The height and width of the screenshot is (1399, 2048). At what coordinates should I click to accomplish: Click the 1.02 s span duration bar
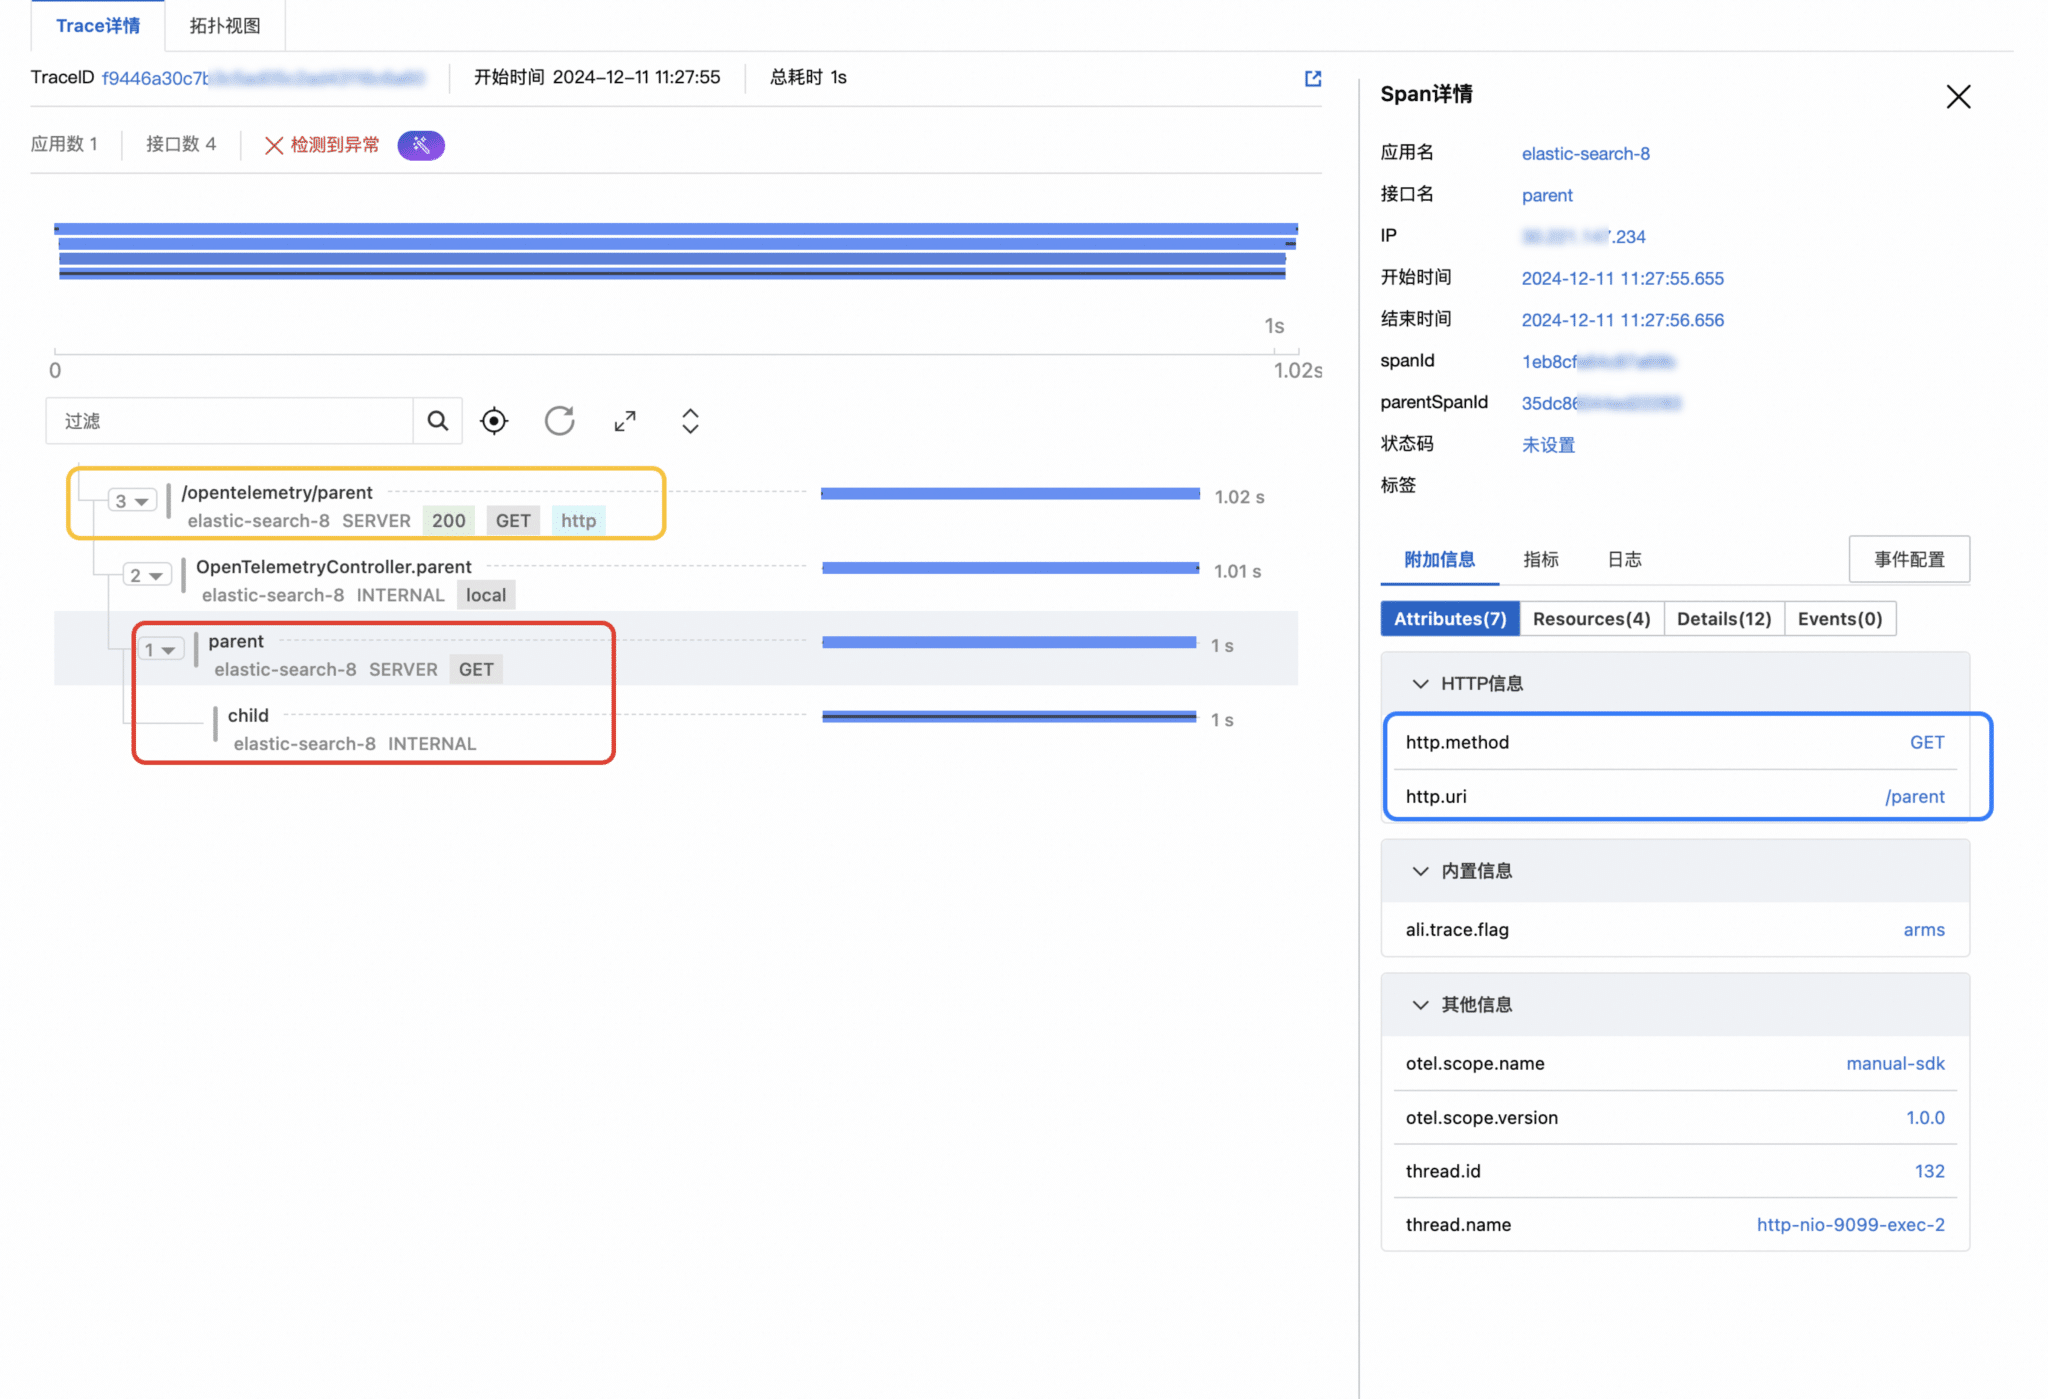(x=1010, y=494)
